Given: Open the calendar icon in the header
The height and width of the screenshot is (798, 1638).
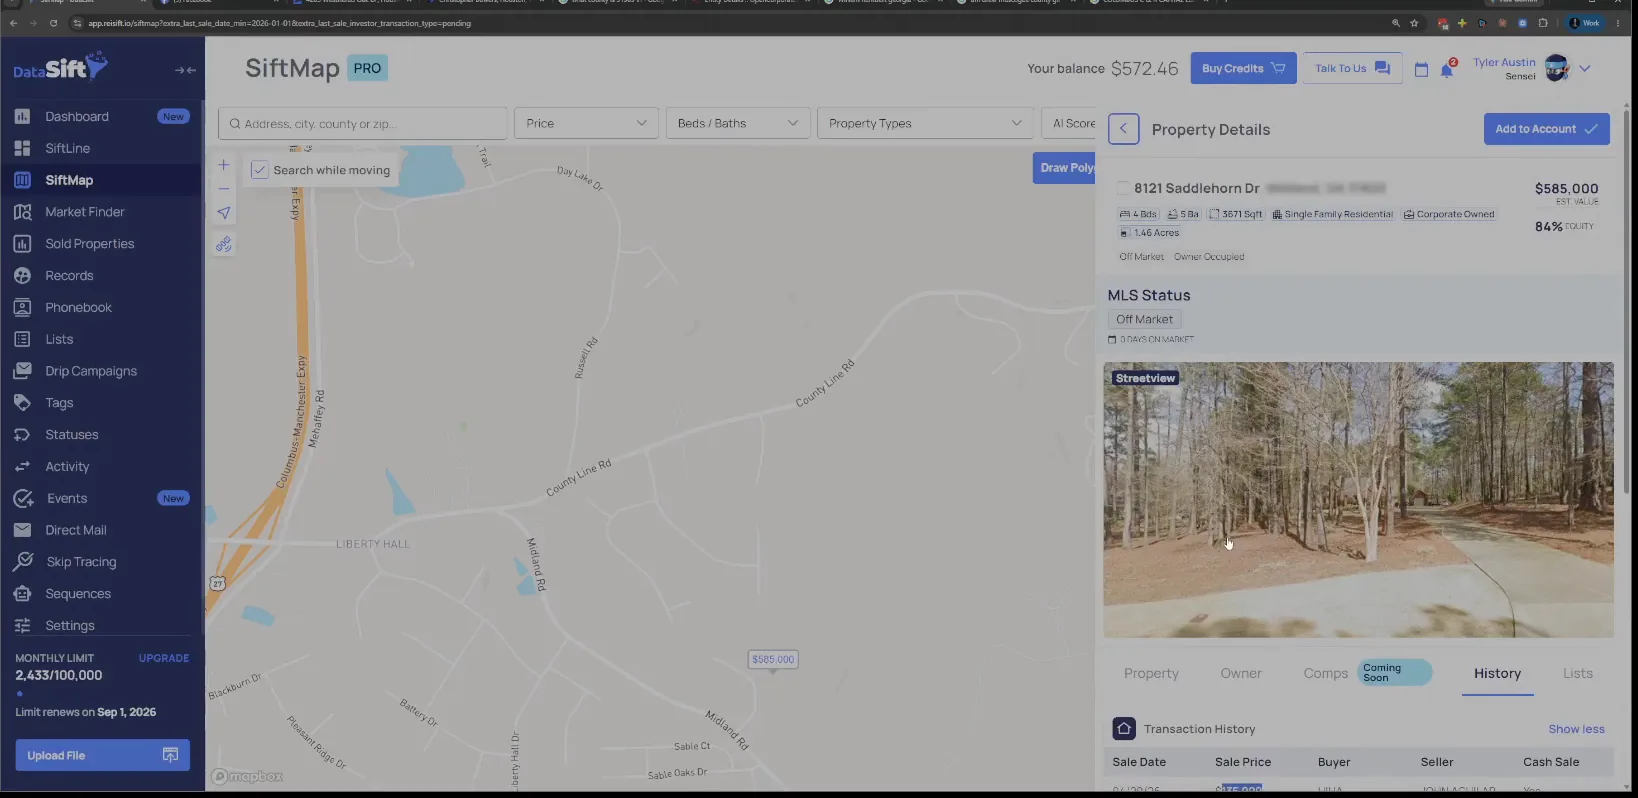Looking at the screenshot, I should (1421, 69).
